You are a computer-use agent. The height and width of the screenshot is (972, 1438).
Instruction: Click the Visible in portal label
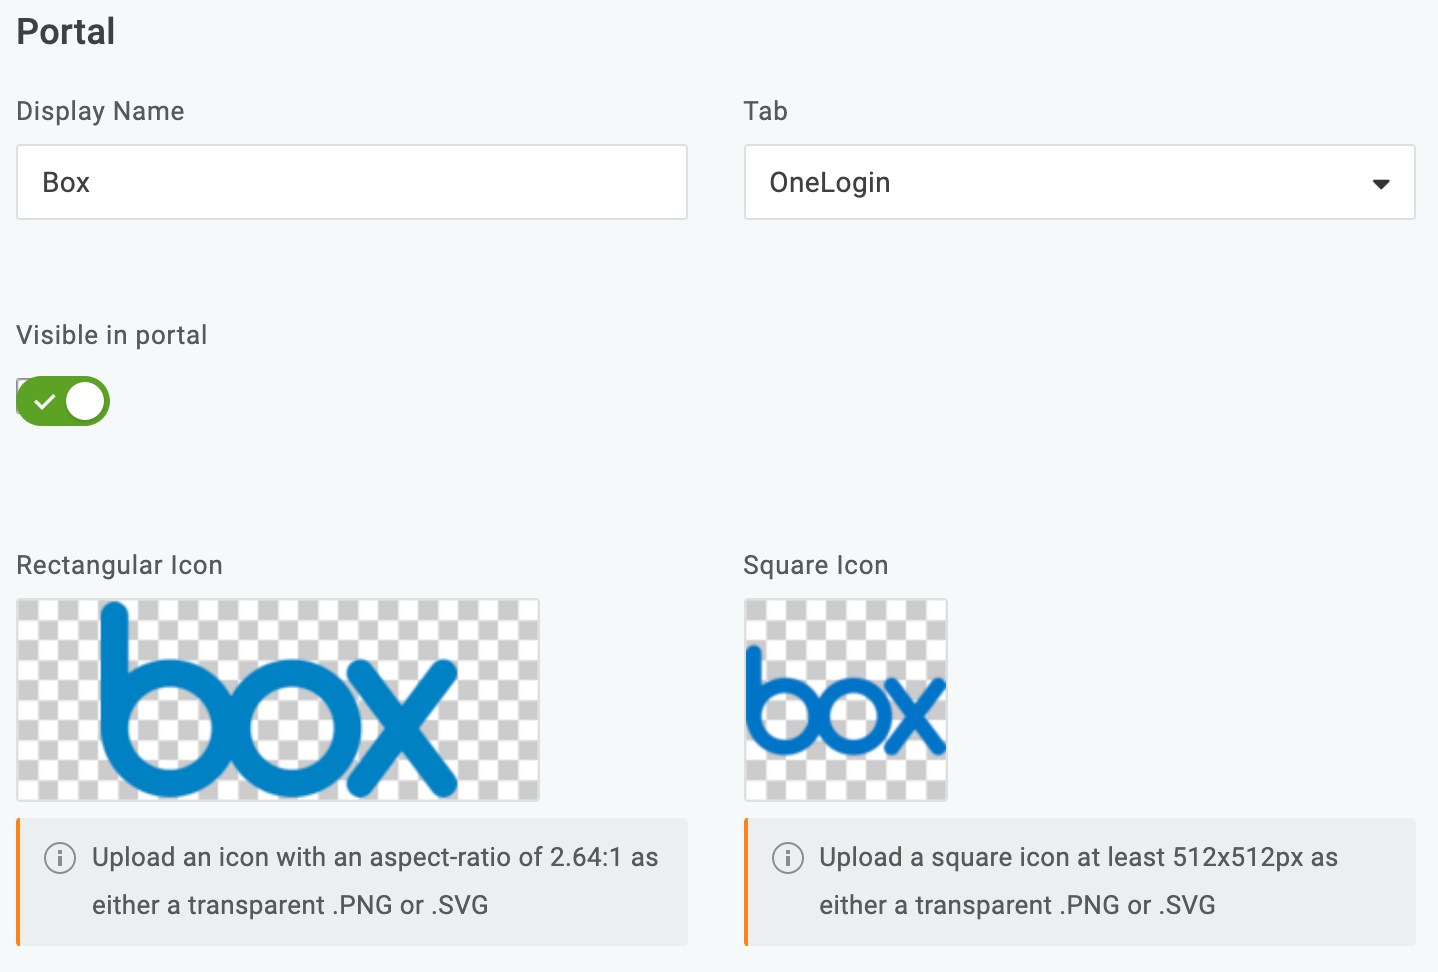pos(112,335)
